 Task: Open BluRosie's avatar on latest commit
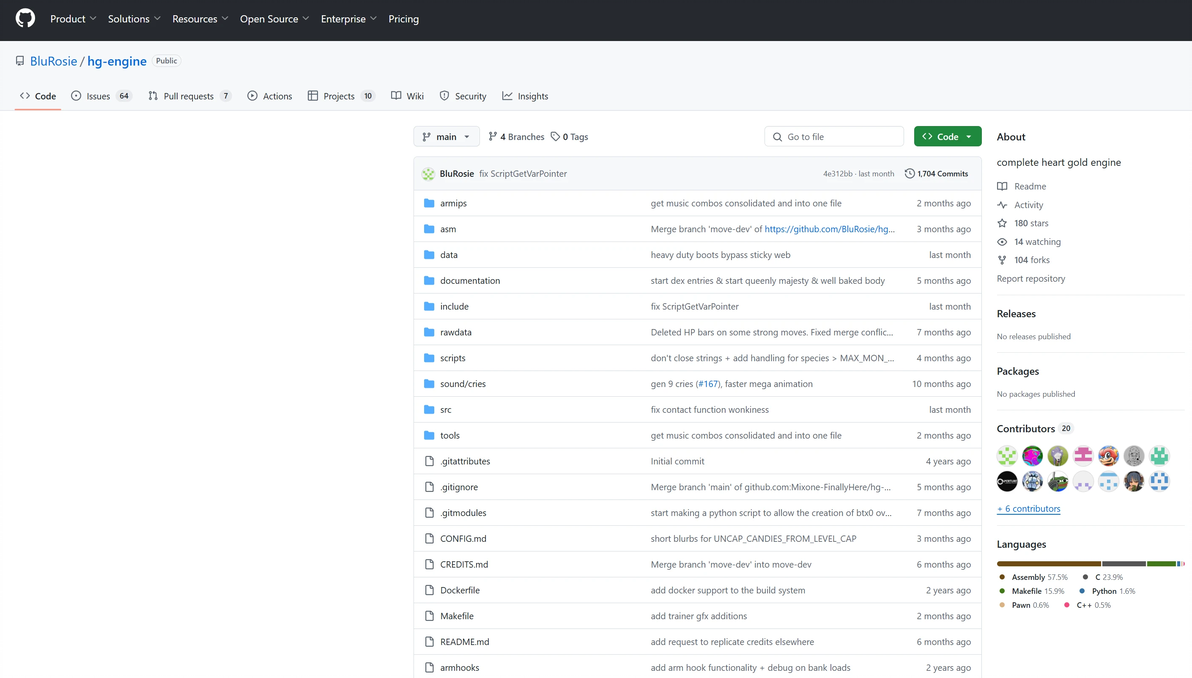click(429, 173)
